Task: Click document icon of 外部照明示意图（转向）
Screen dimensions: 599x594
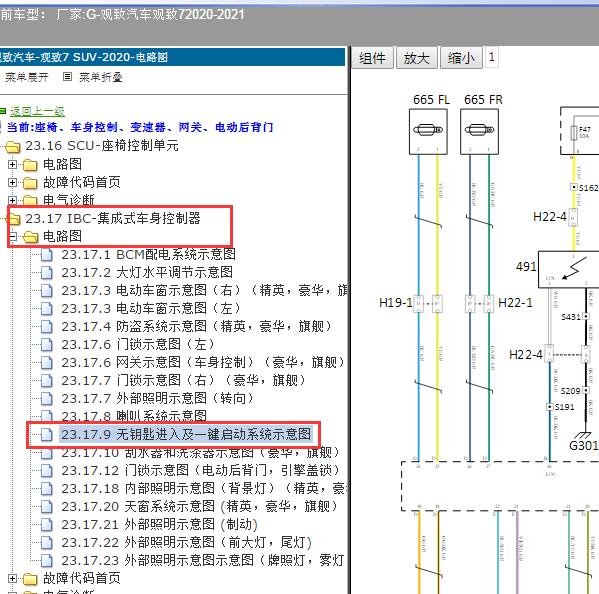Action: (47, 398)
